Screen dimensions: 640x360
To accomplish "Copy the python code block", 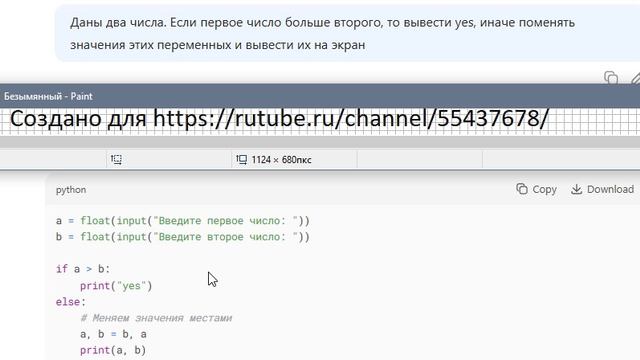I will 536,189.
